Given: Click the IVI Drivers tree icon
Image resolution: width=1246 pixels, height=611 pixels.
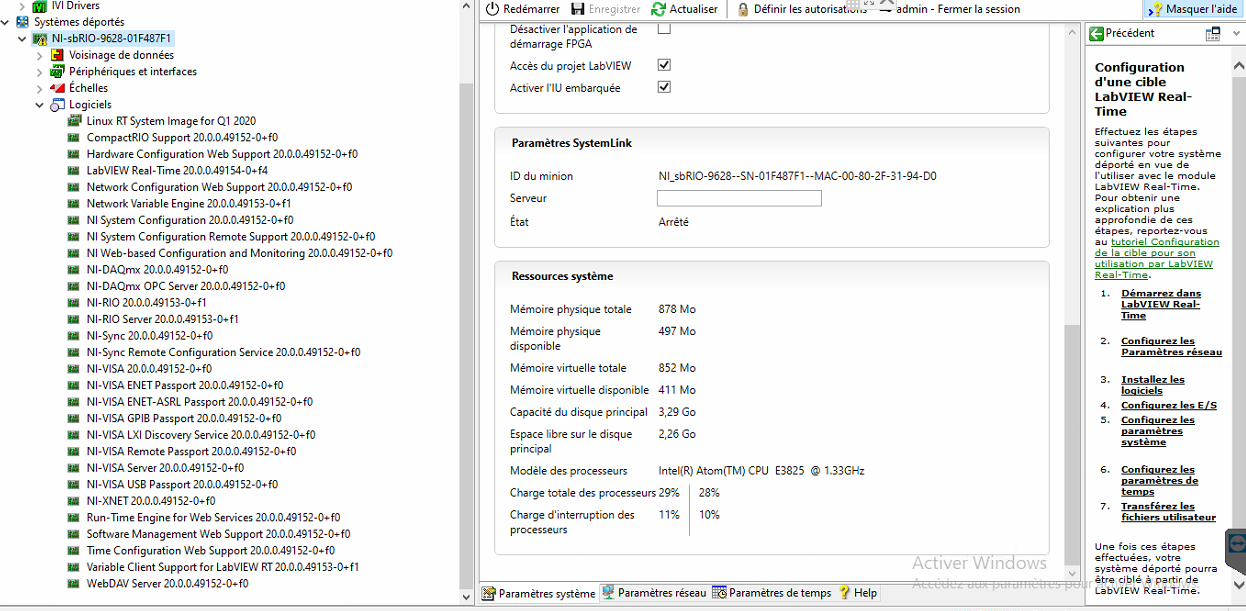Looking at the screenshot, I should point(40,6).
